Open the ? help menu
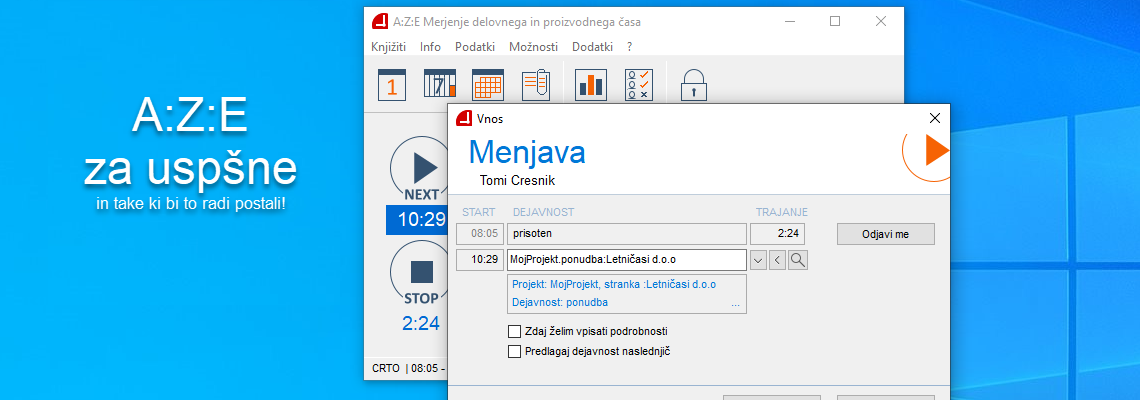The image size is (1140, 400). point(630,47)
